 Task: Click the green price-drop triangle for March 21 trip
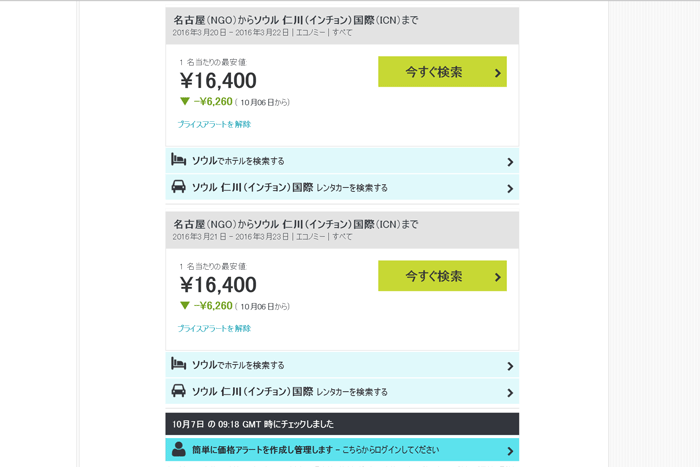[185, 306]
